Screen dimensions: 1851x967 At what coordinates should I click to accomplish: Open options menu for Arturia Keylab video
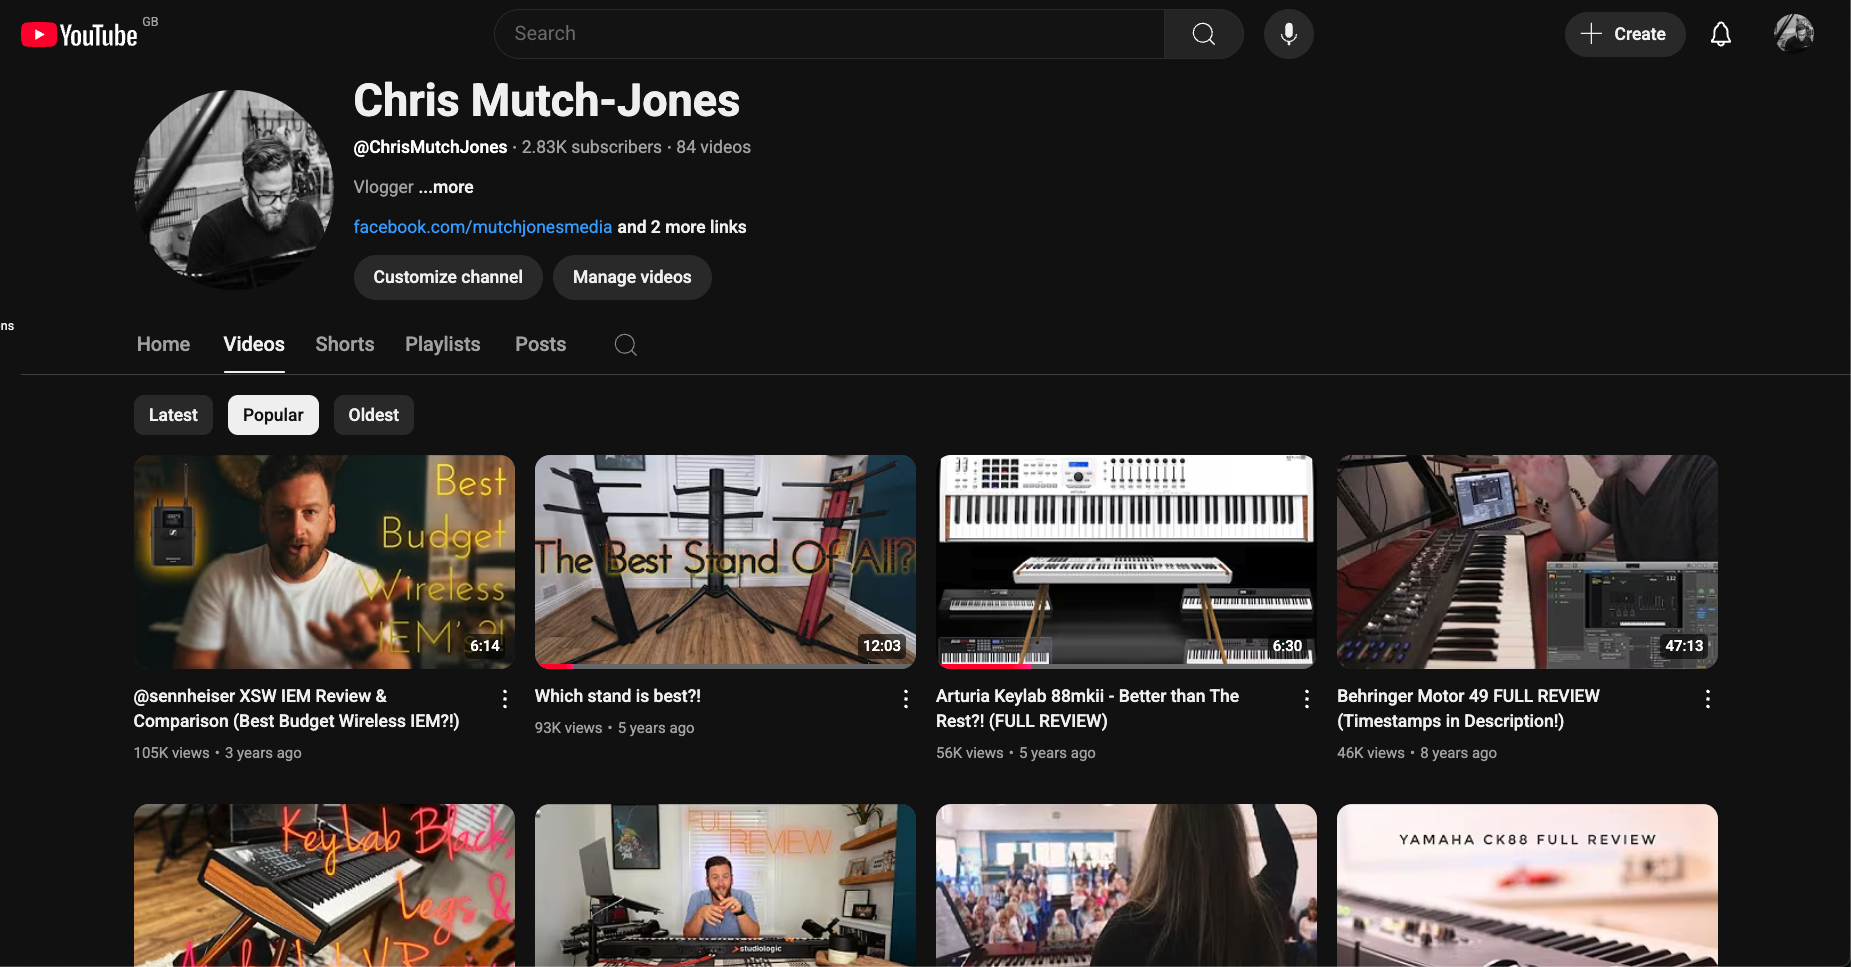[x=1307, y=699]
